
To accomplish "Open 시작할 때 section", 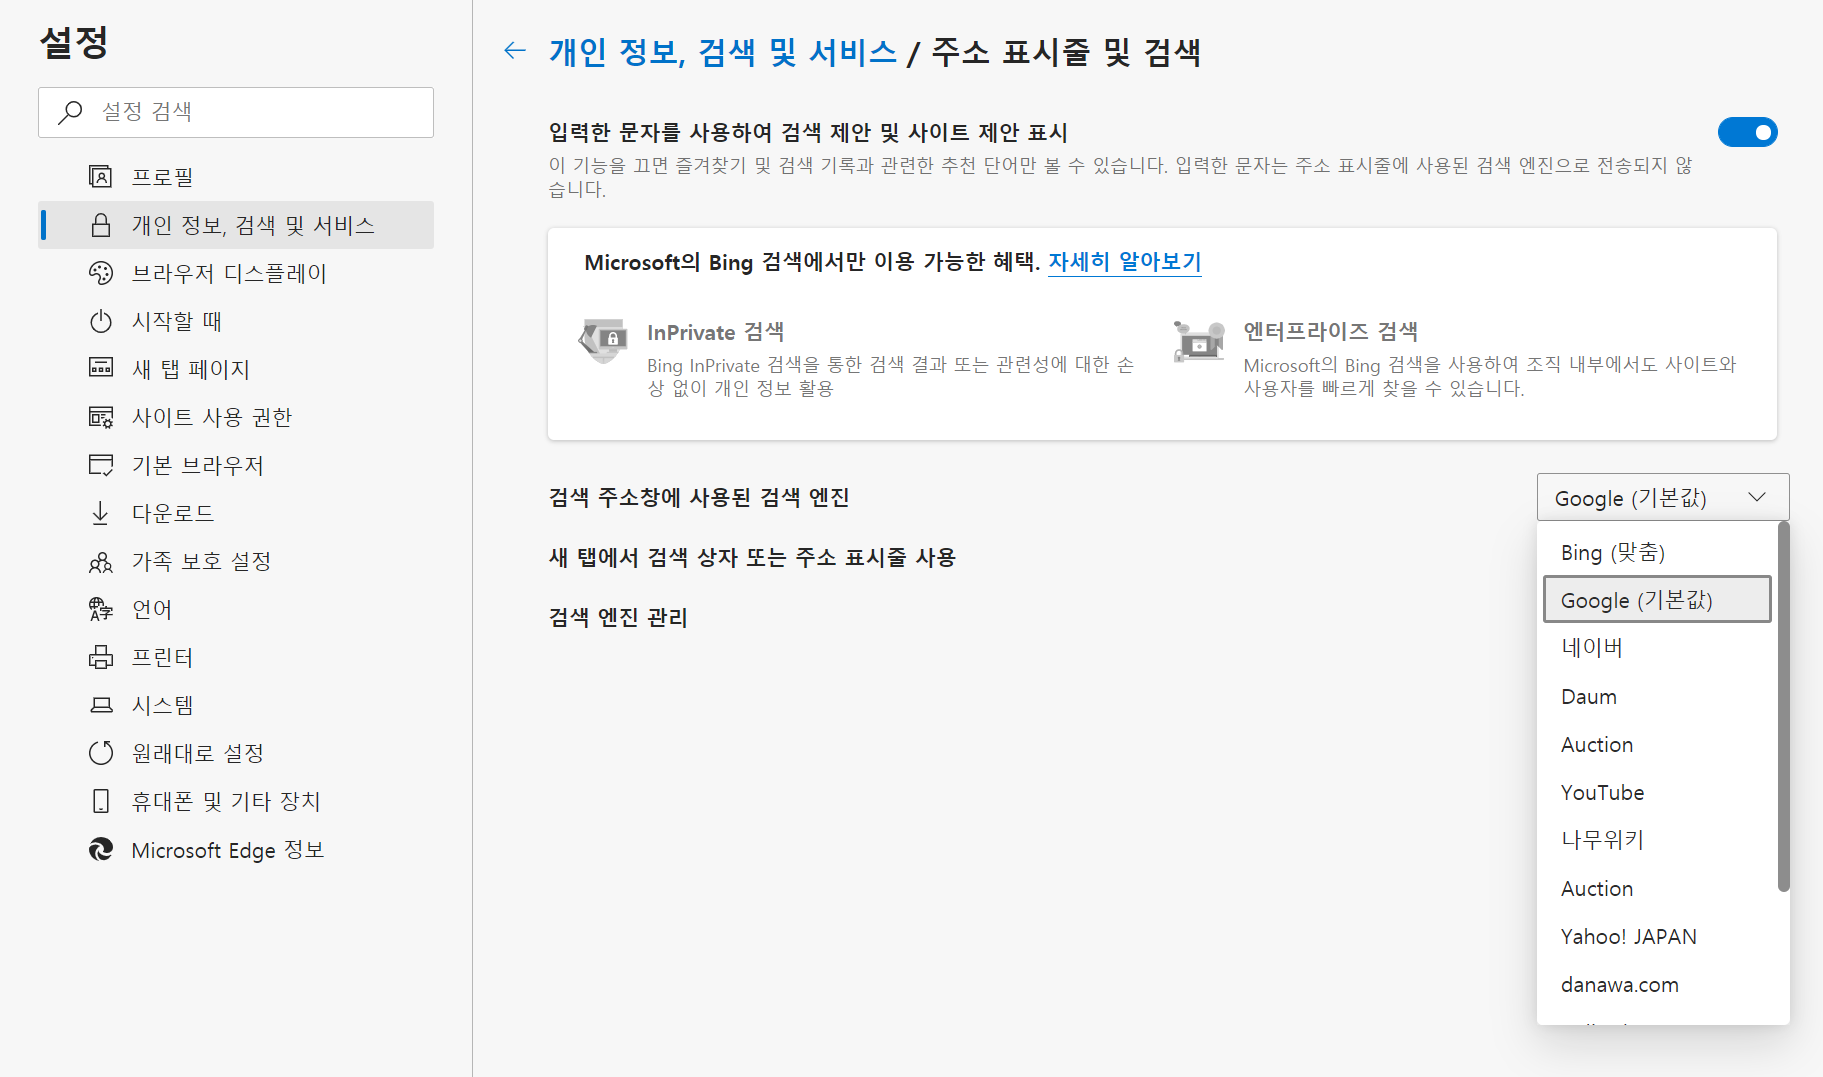I will [236, 321].
